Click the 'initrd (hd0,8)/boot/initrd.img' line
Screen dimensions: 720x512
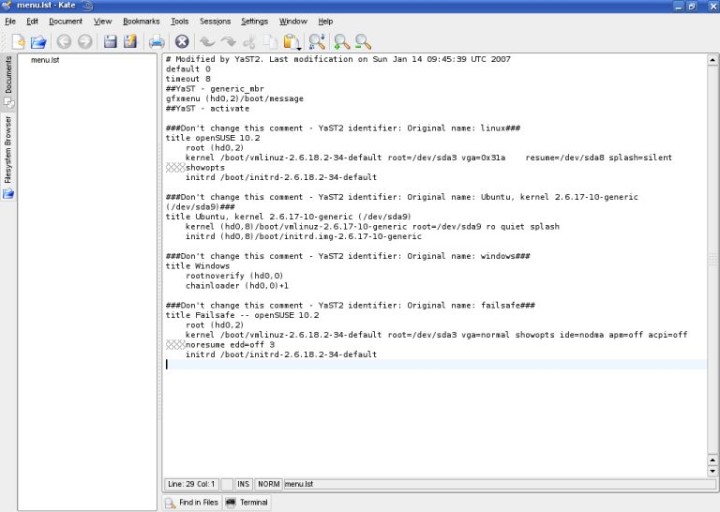[x=304, y=236]
